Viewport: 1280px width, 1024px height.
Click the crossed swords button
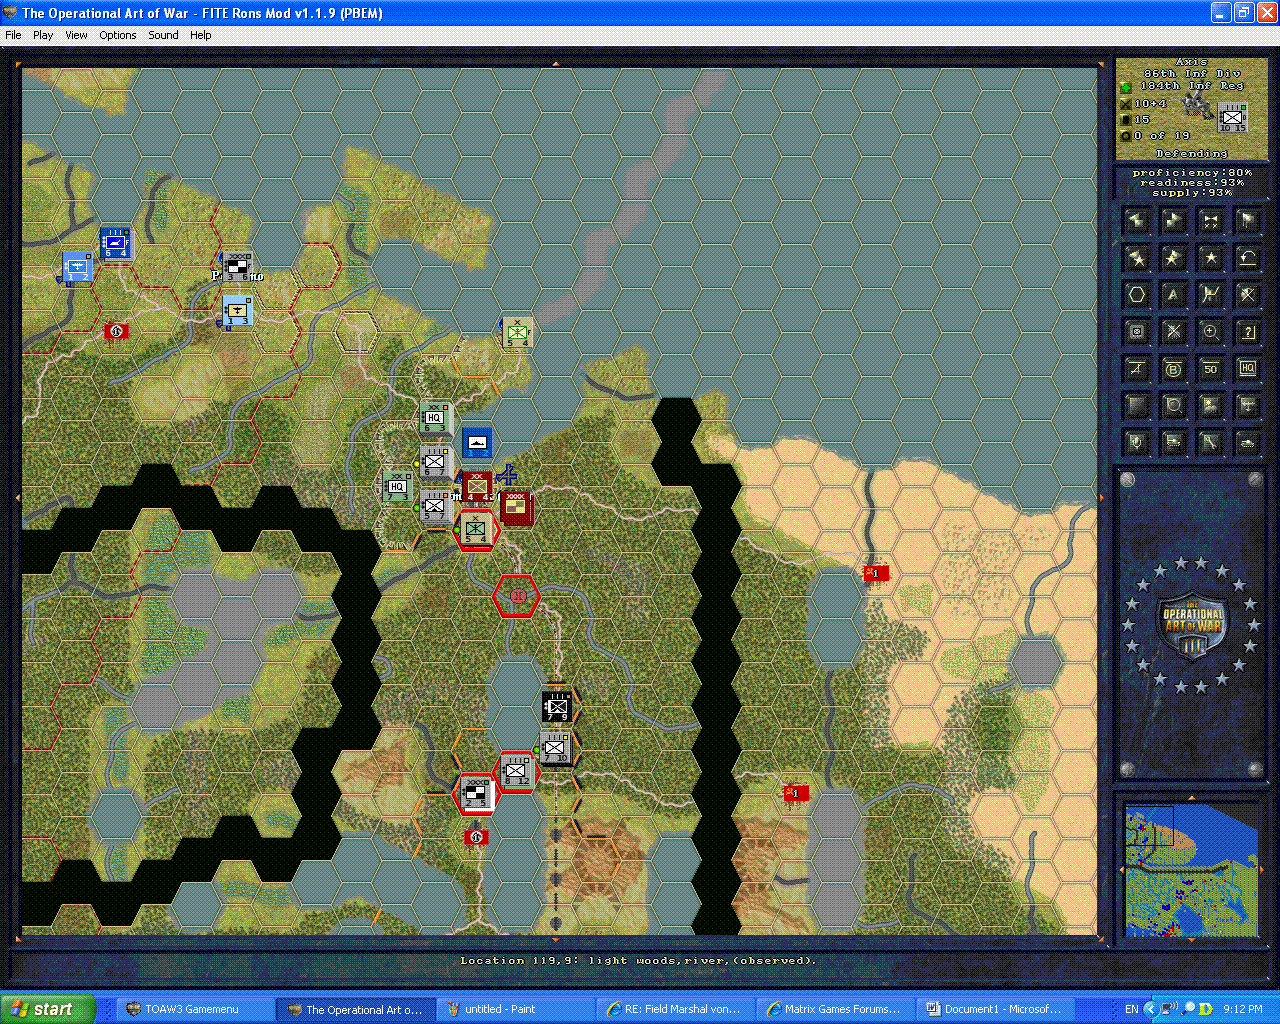point(1174,332)
